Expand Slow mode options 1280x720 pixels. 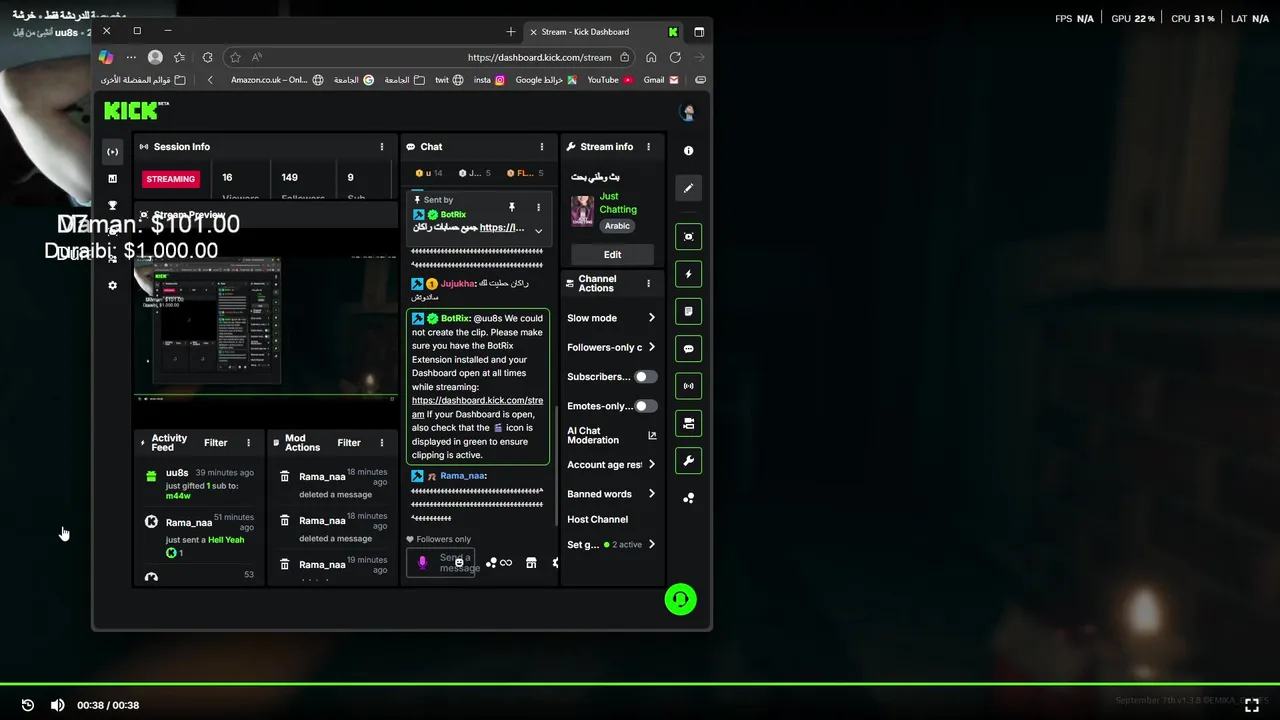click(611, 318)
